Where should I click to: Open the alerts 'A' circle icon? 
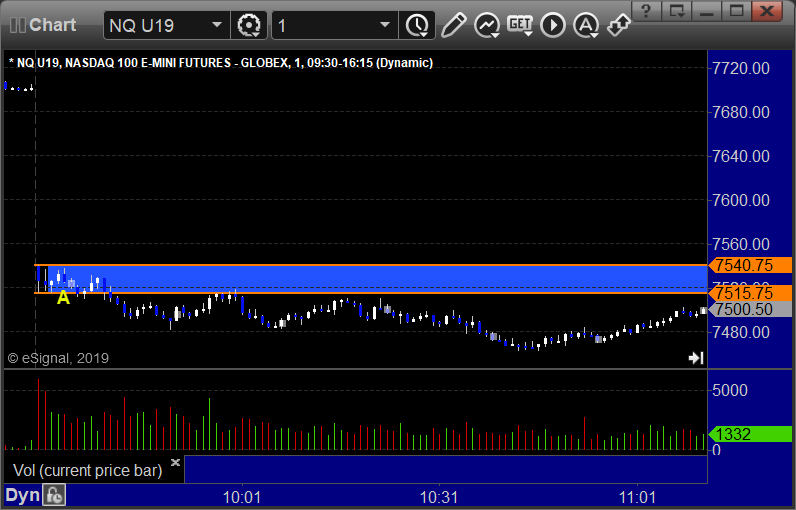(x=586, y=24)
